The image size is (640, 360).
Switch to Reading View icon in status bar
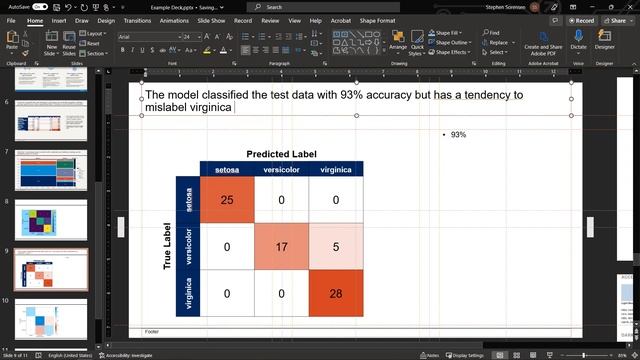533,356
